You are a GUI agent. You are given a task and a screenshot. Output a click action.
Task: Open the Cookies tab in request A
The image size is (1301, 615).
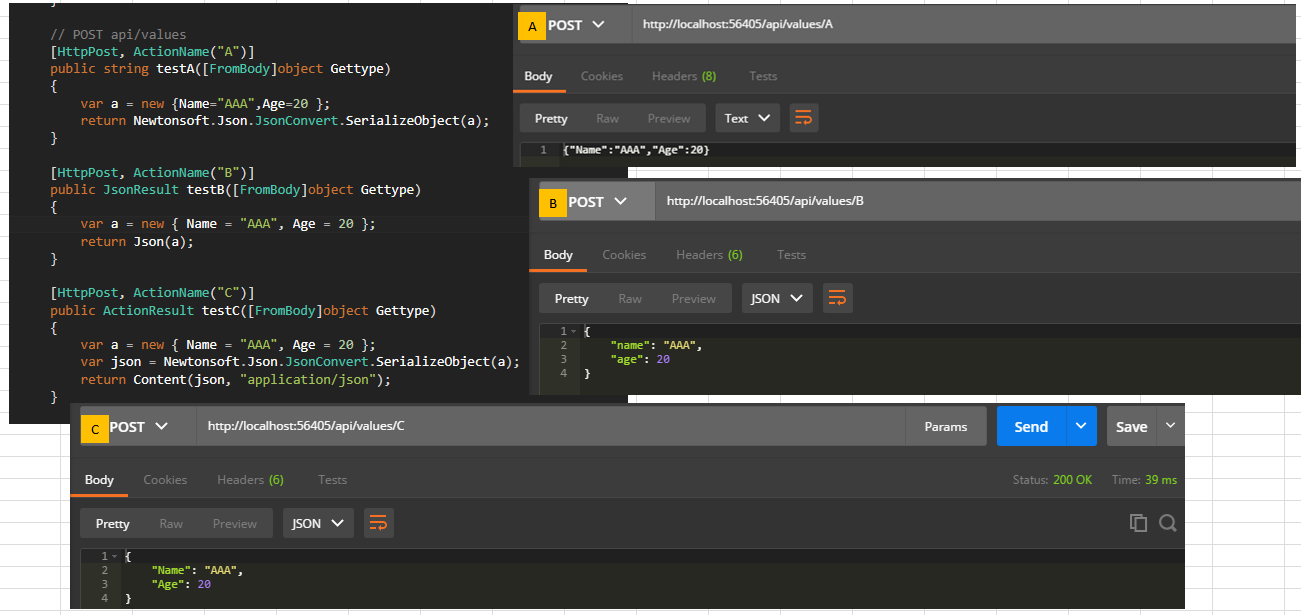[x=602, y=76]
